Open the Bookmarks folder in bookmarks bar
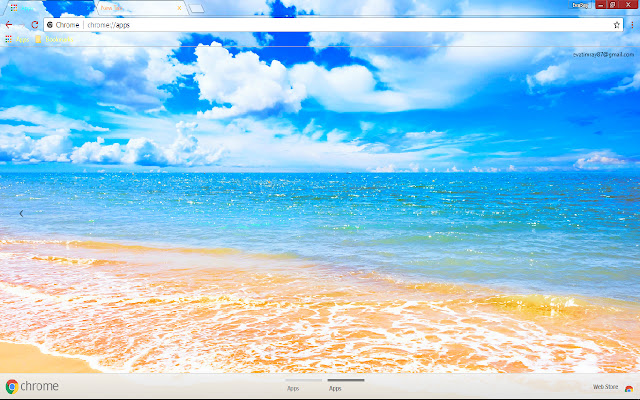640x400 pixels. pyautogui.click(x=54, y=40)
